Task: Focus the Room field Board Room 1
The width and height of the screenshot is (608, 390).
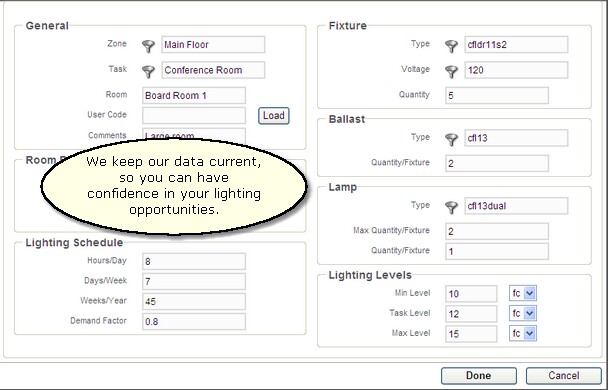Action: point(194,95)
